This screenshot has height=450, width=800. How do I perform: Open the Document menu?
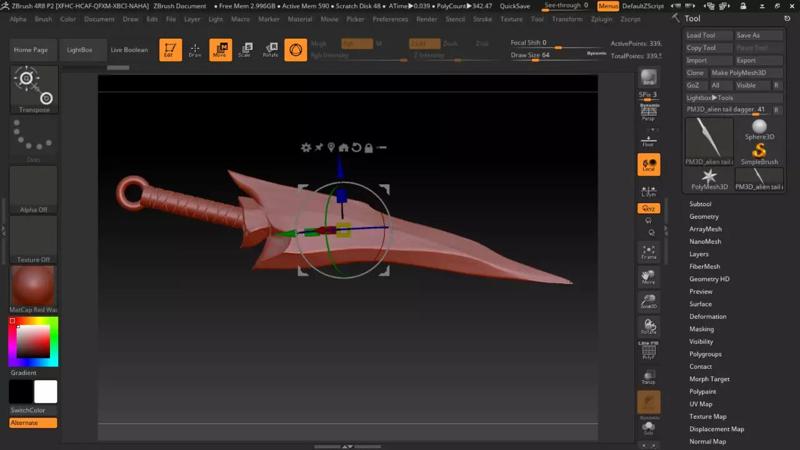point(99,19)
